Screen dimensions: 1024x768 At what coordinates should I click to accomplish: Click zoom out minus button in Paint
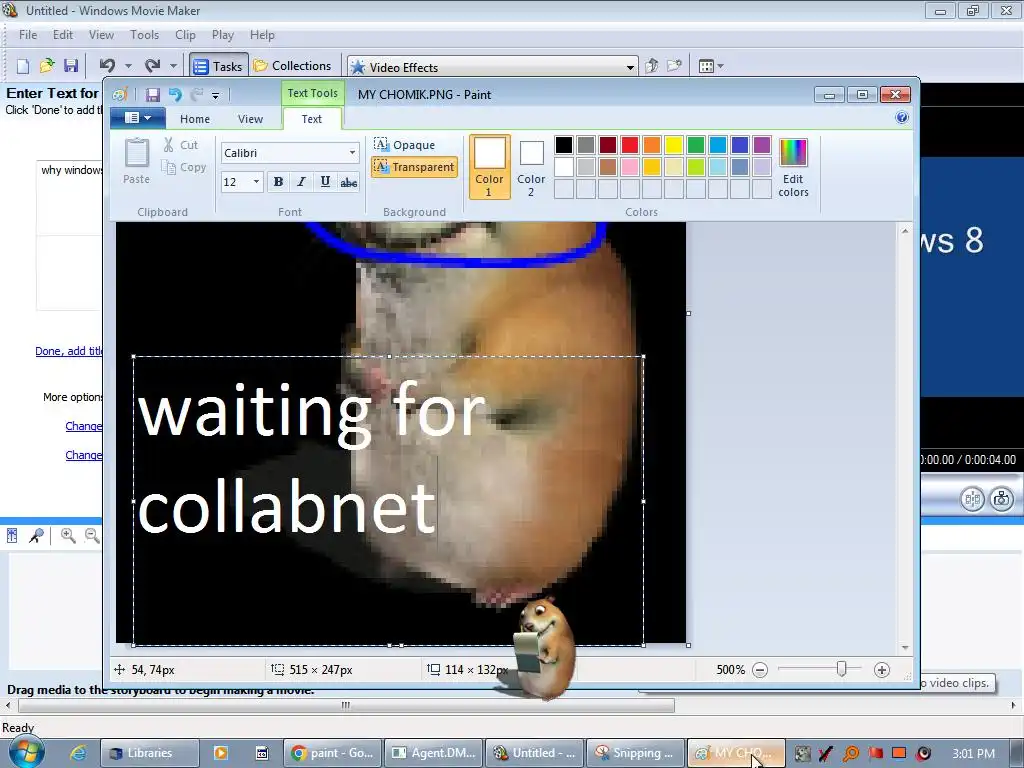[x=760, y=670]
